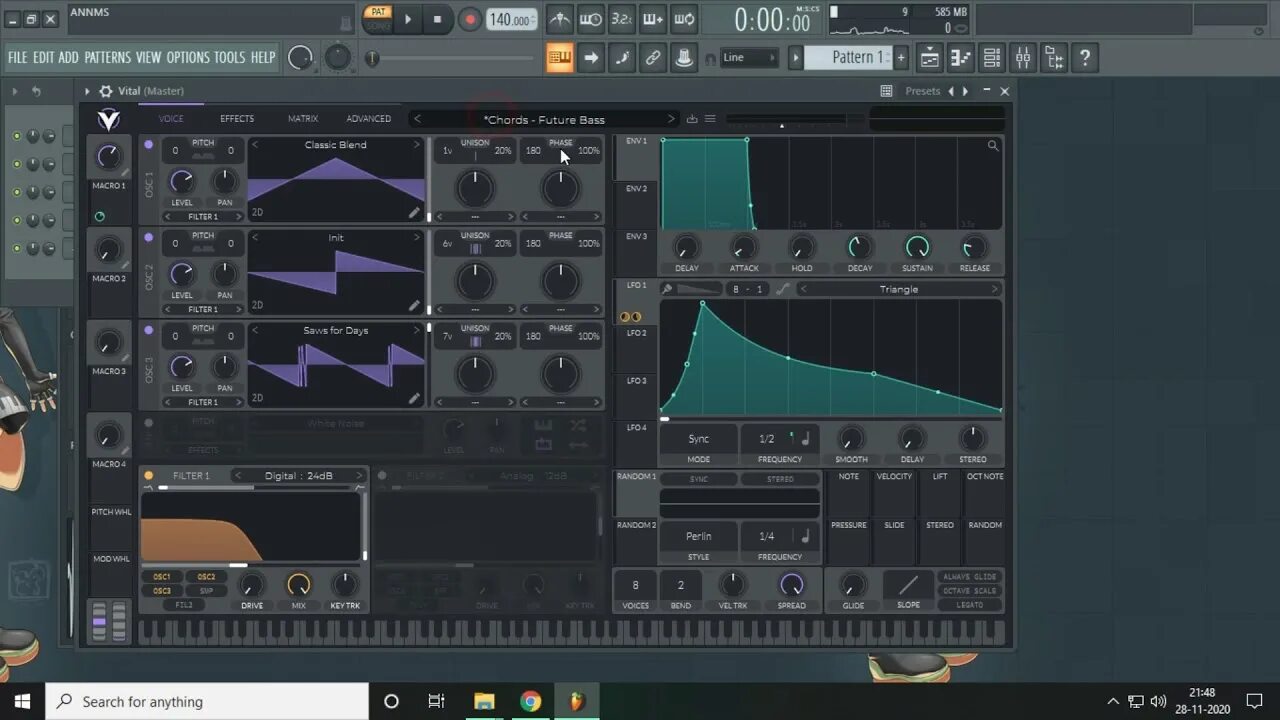Open the PATTERNS menu
1280x720 pixels.
(108, 58)
